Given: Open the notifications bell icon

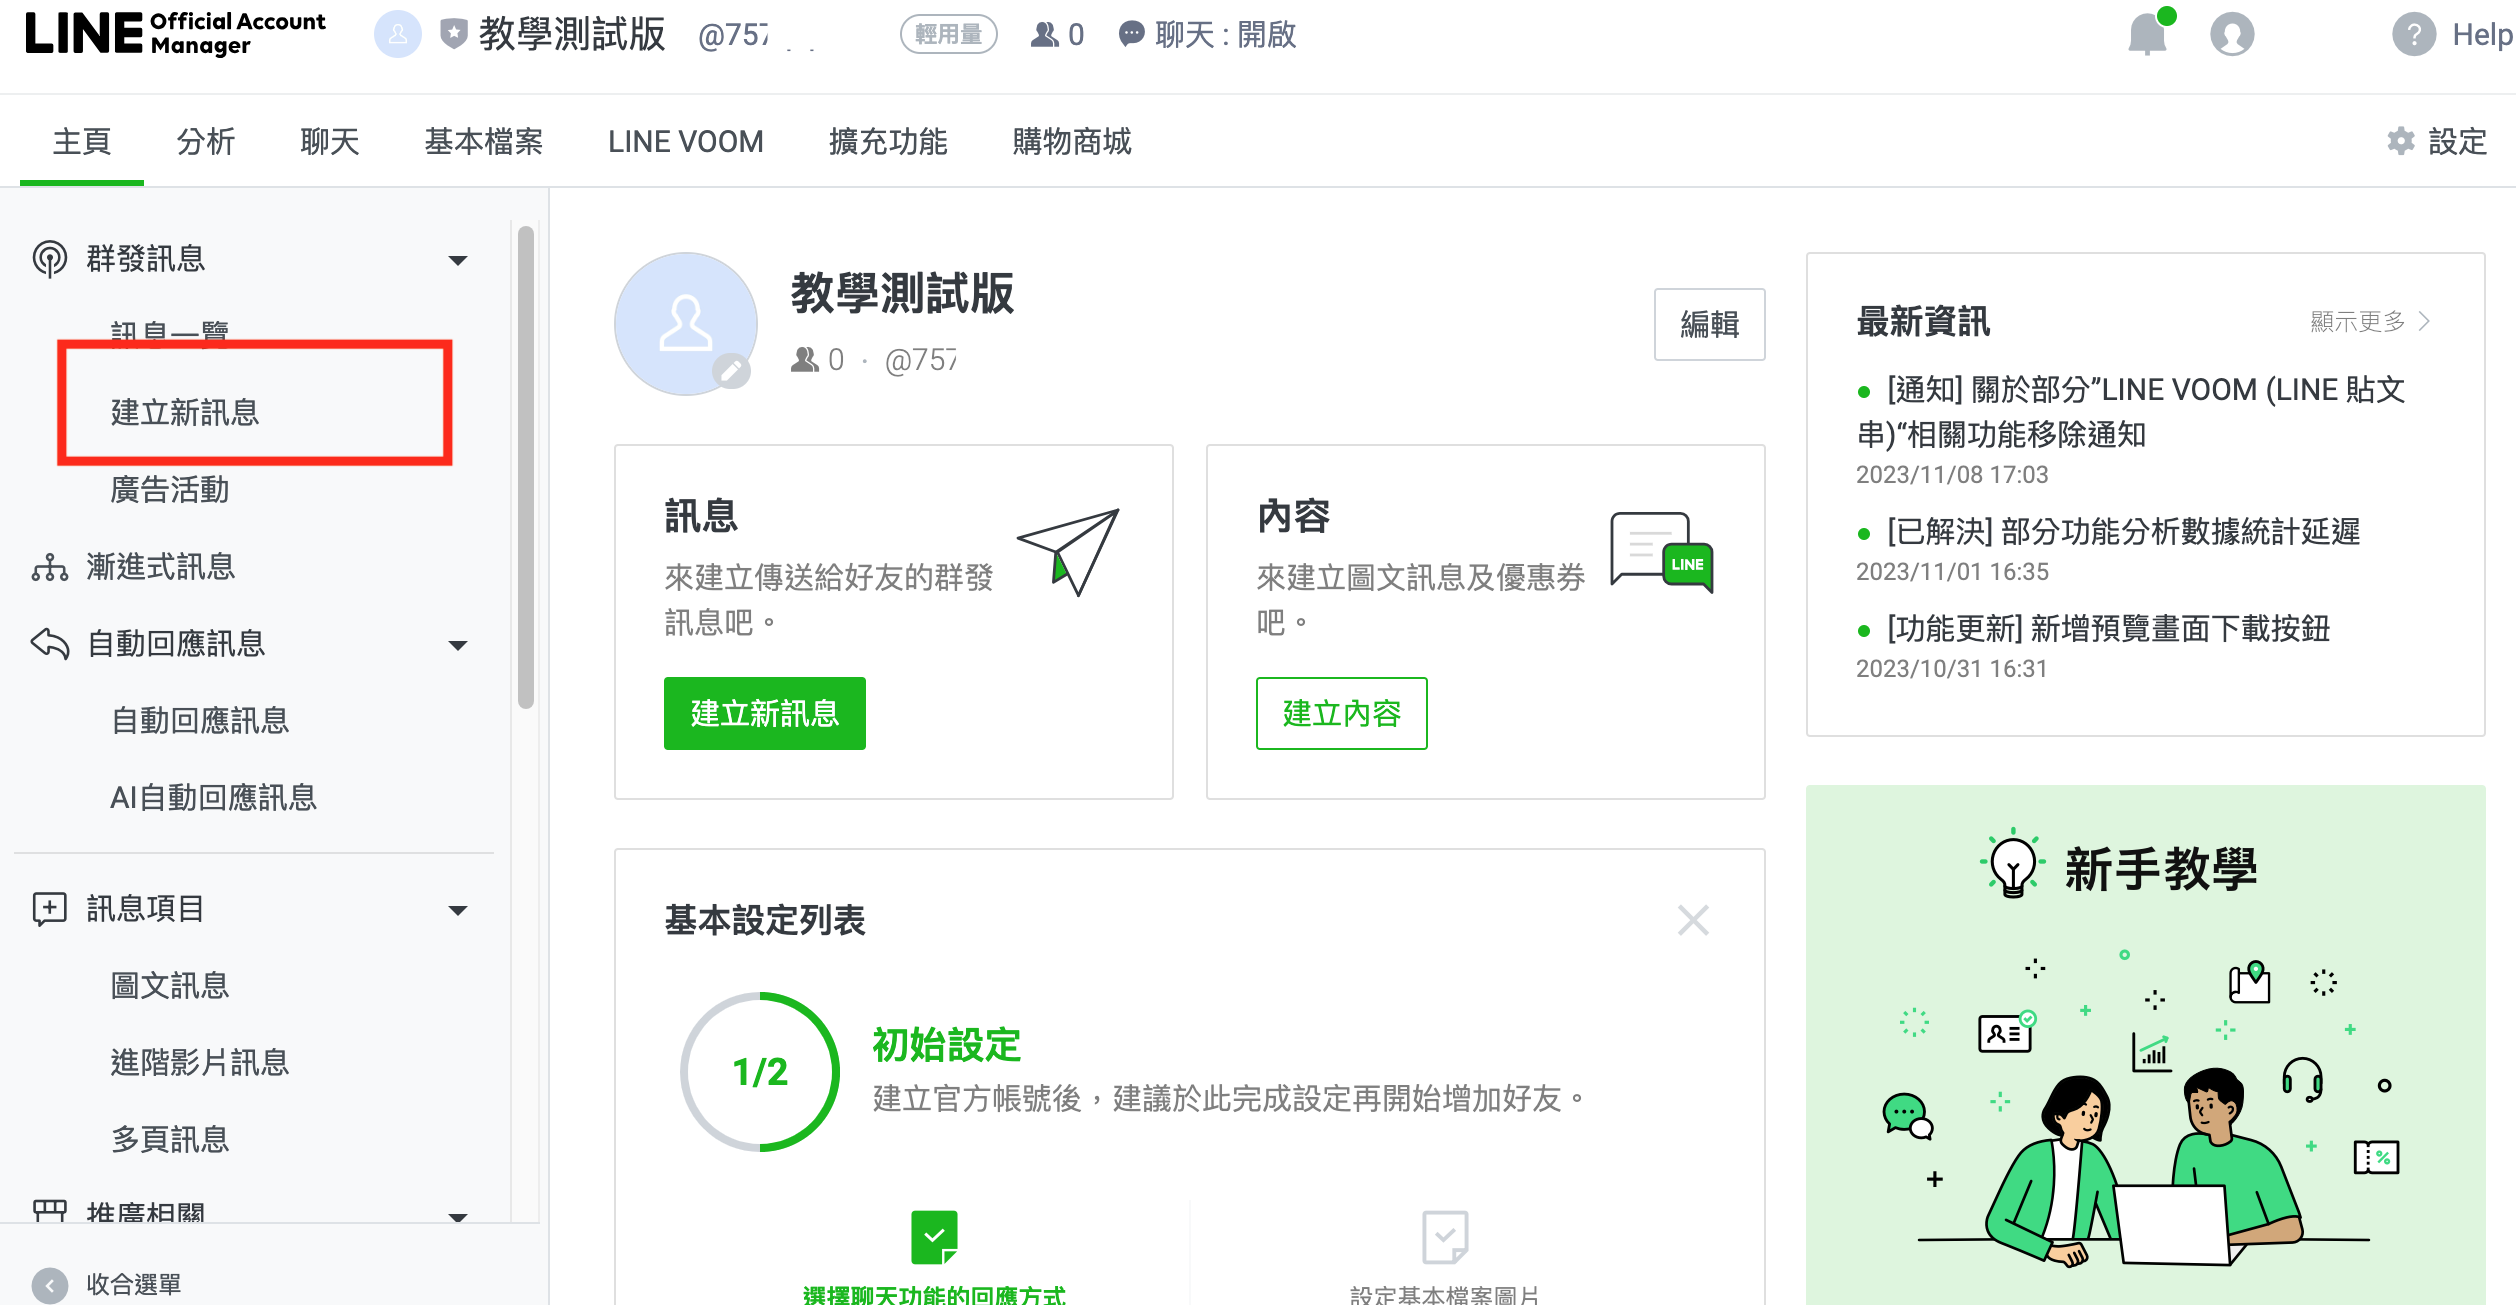Looking at the screenshot, I should pos(2148,35).
